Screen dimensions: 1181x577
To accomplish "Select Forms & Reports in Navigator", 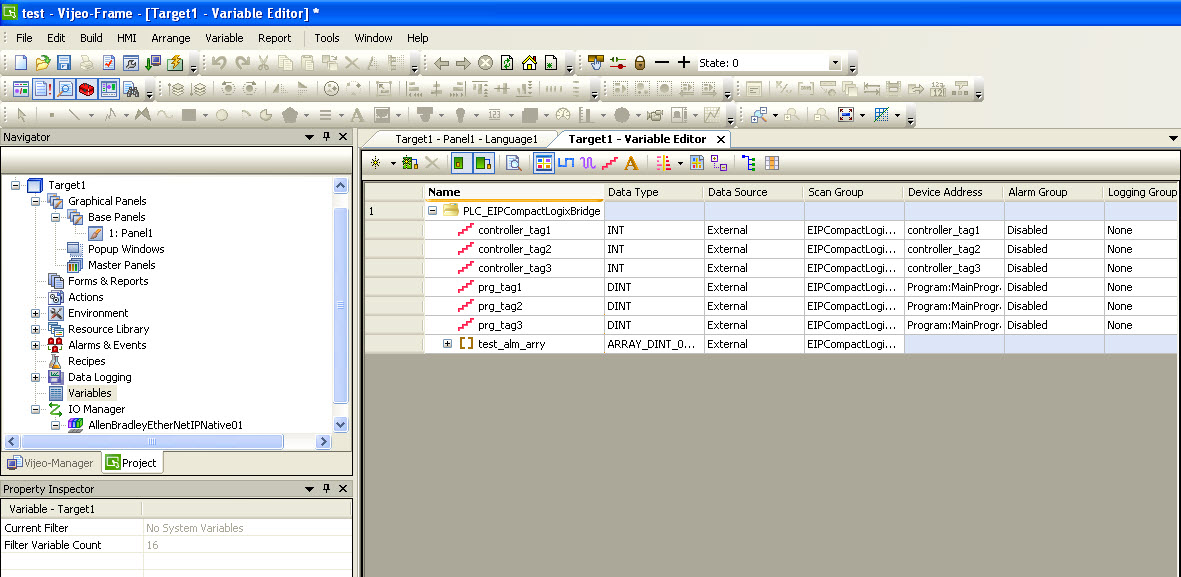I will [x=108, y=281].
